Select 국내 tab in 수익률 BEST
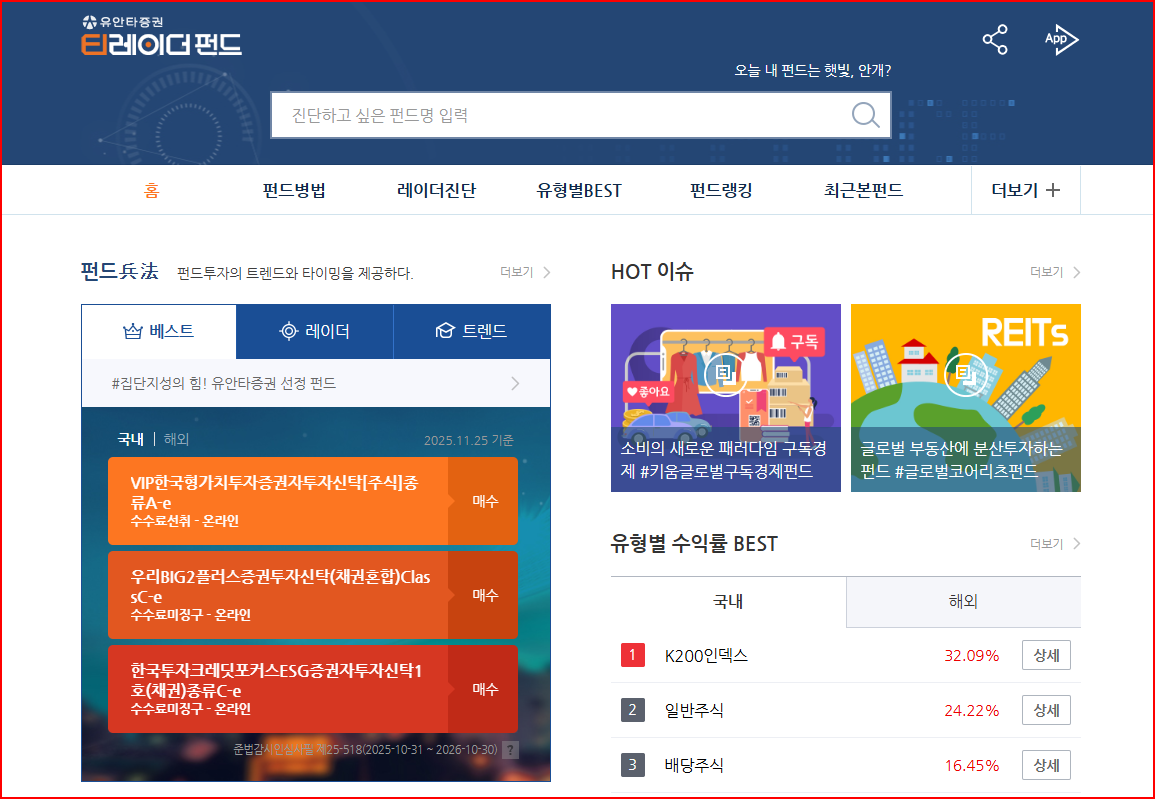The width and height of the screenshot is (1155, 799). 729,602
